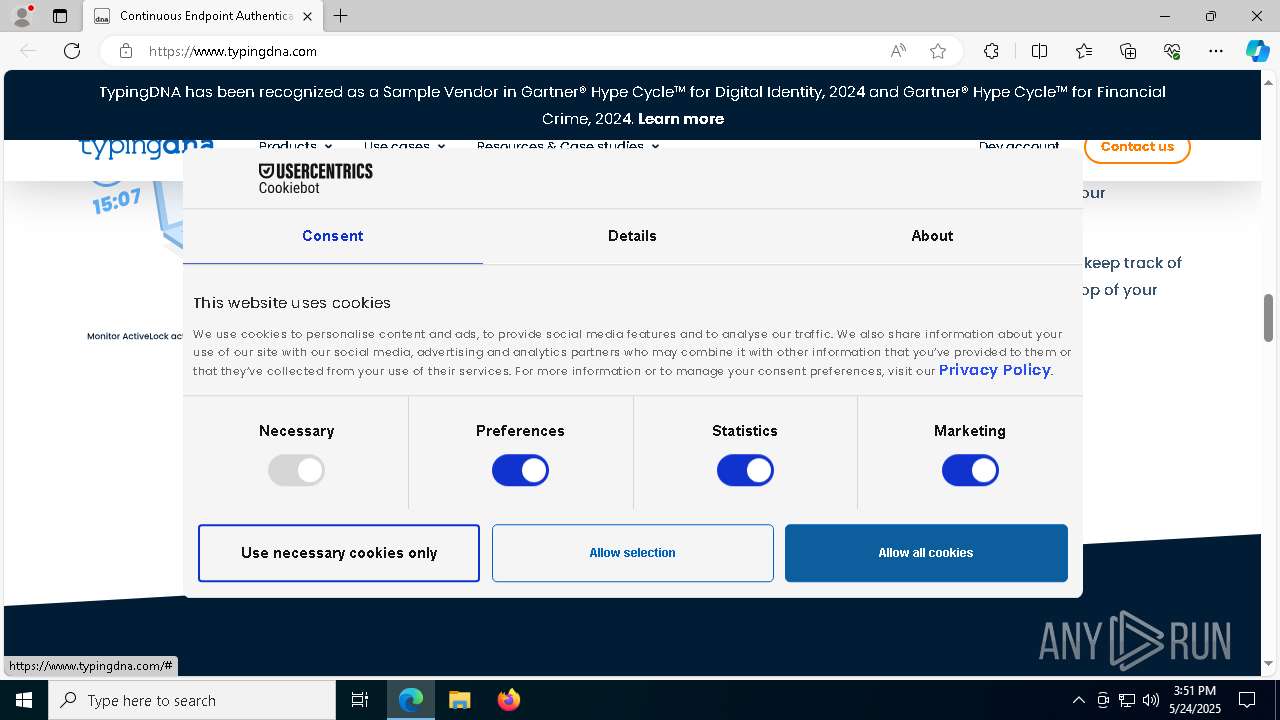Expand the Products menu
1280x720 pixels.
295,146
